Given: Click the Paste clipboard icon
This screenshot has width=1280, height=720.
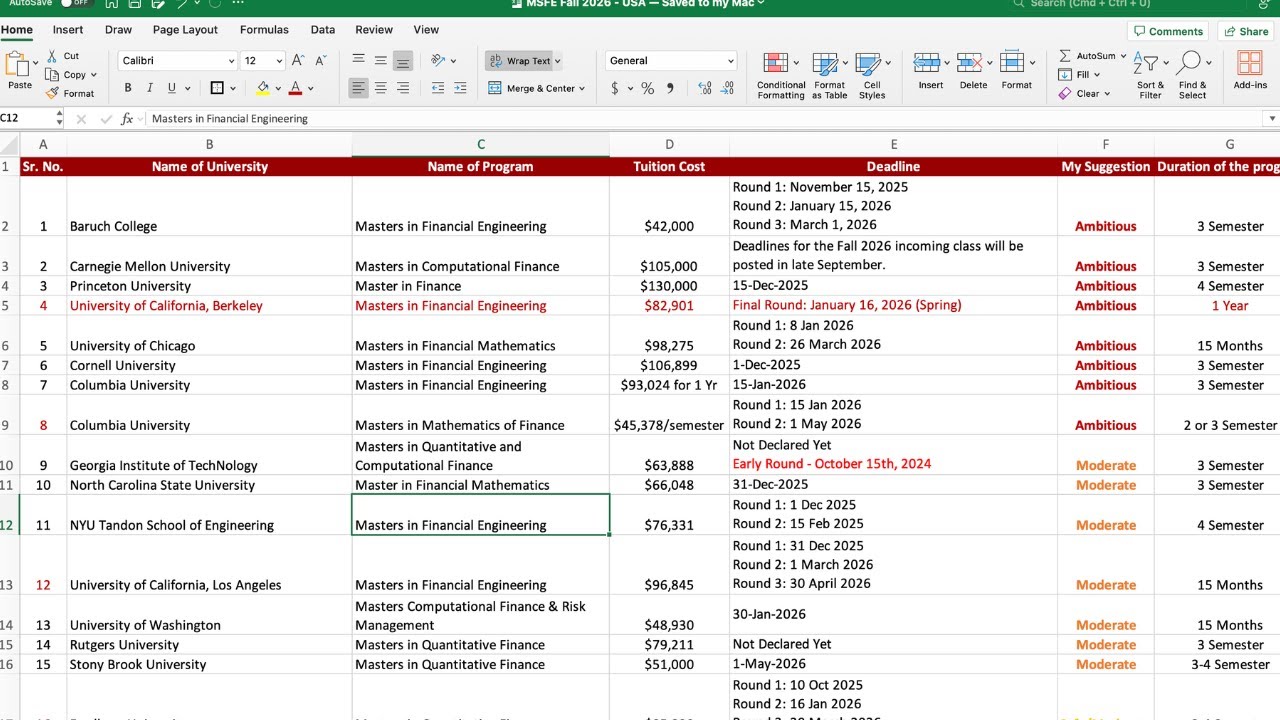Looking at the screenshot, I should pos(18,64).
